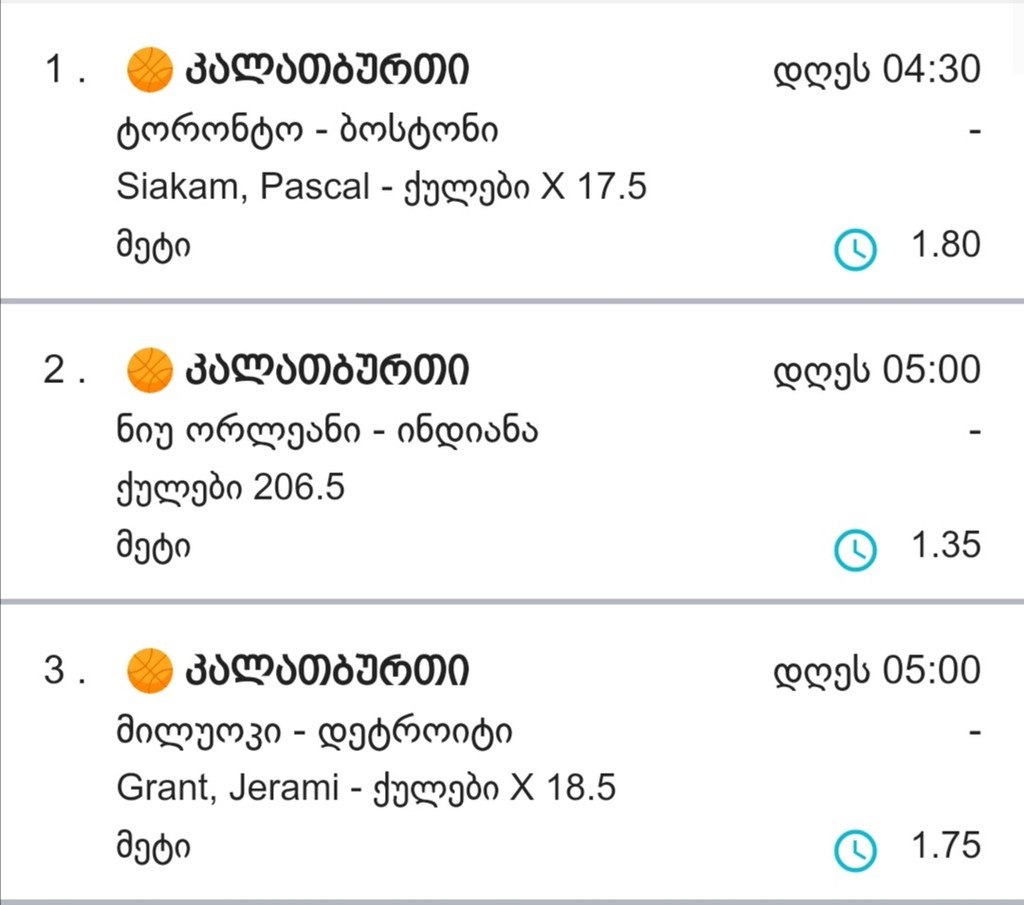Open the ნიუ ორლეანი - ინდიანა match
The image size is (1024, 905).
coord(327,431)
